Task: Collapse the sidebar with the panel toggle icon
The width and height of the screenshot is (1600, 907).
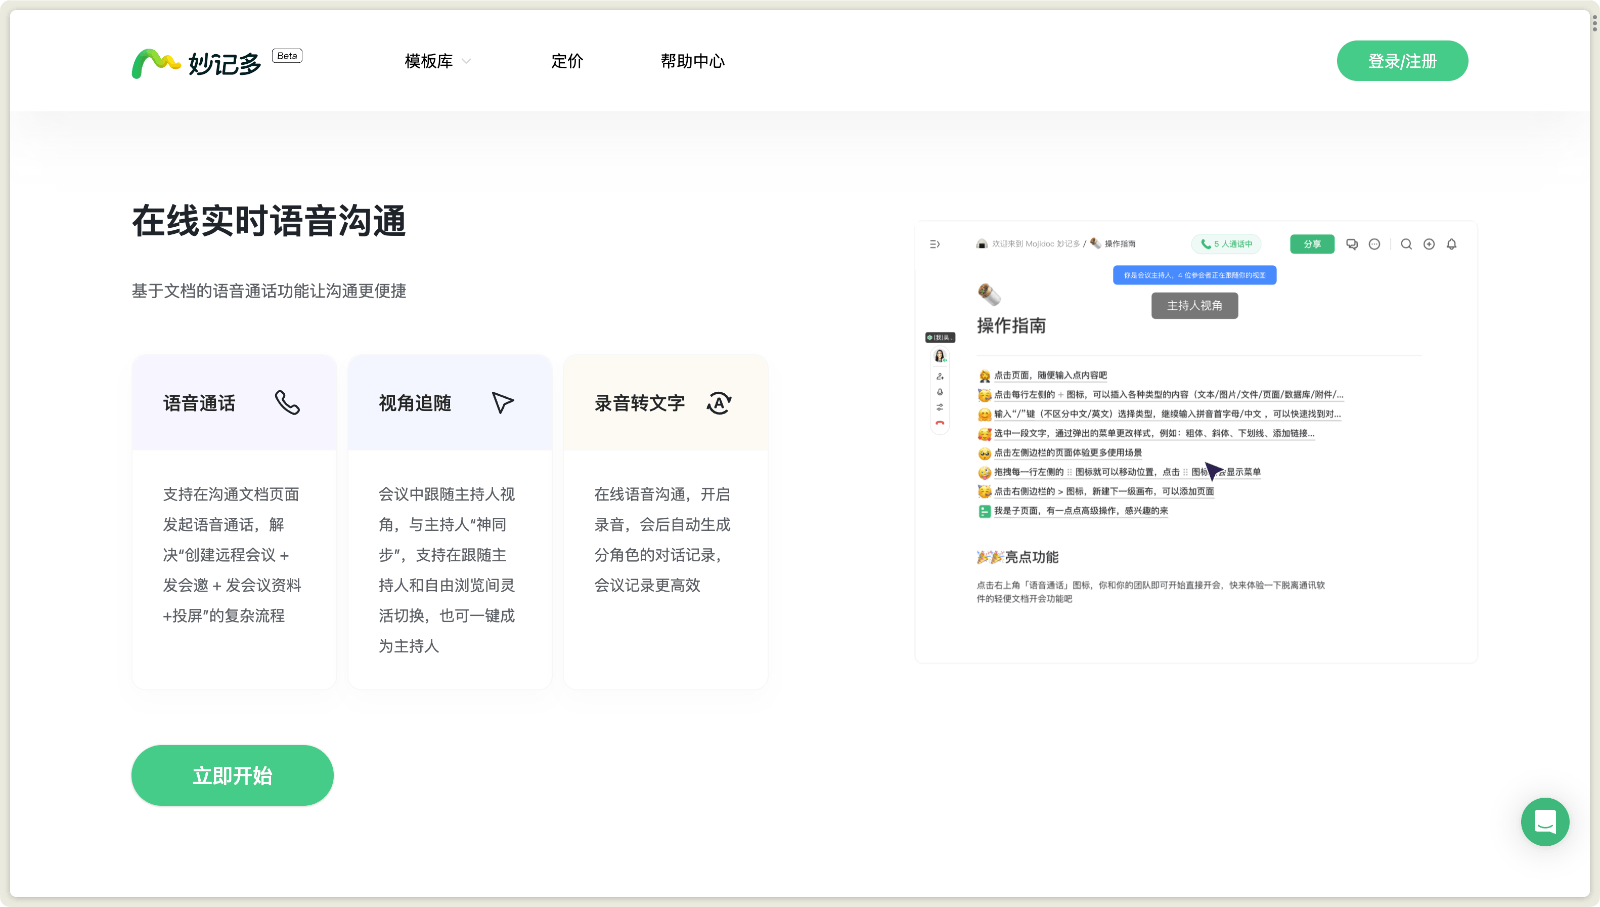Action: tap(933, 244)
